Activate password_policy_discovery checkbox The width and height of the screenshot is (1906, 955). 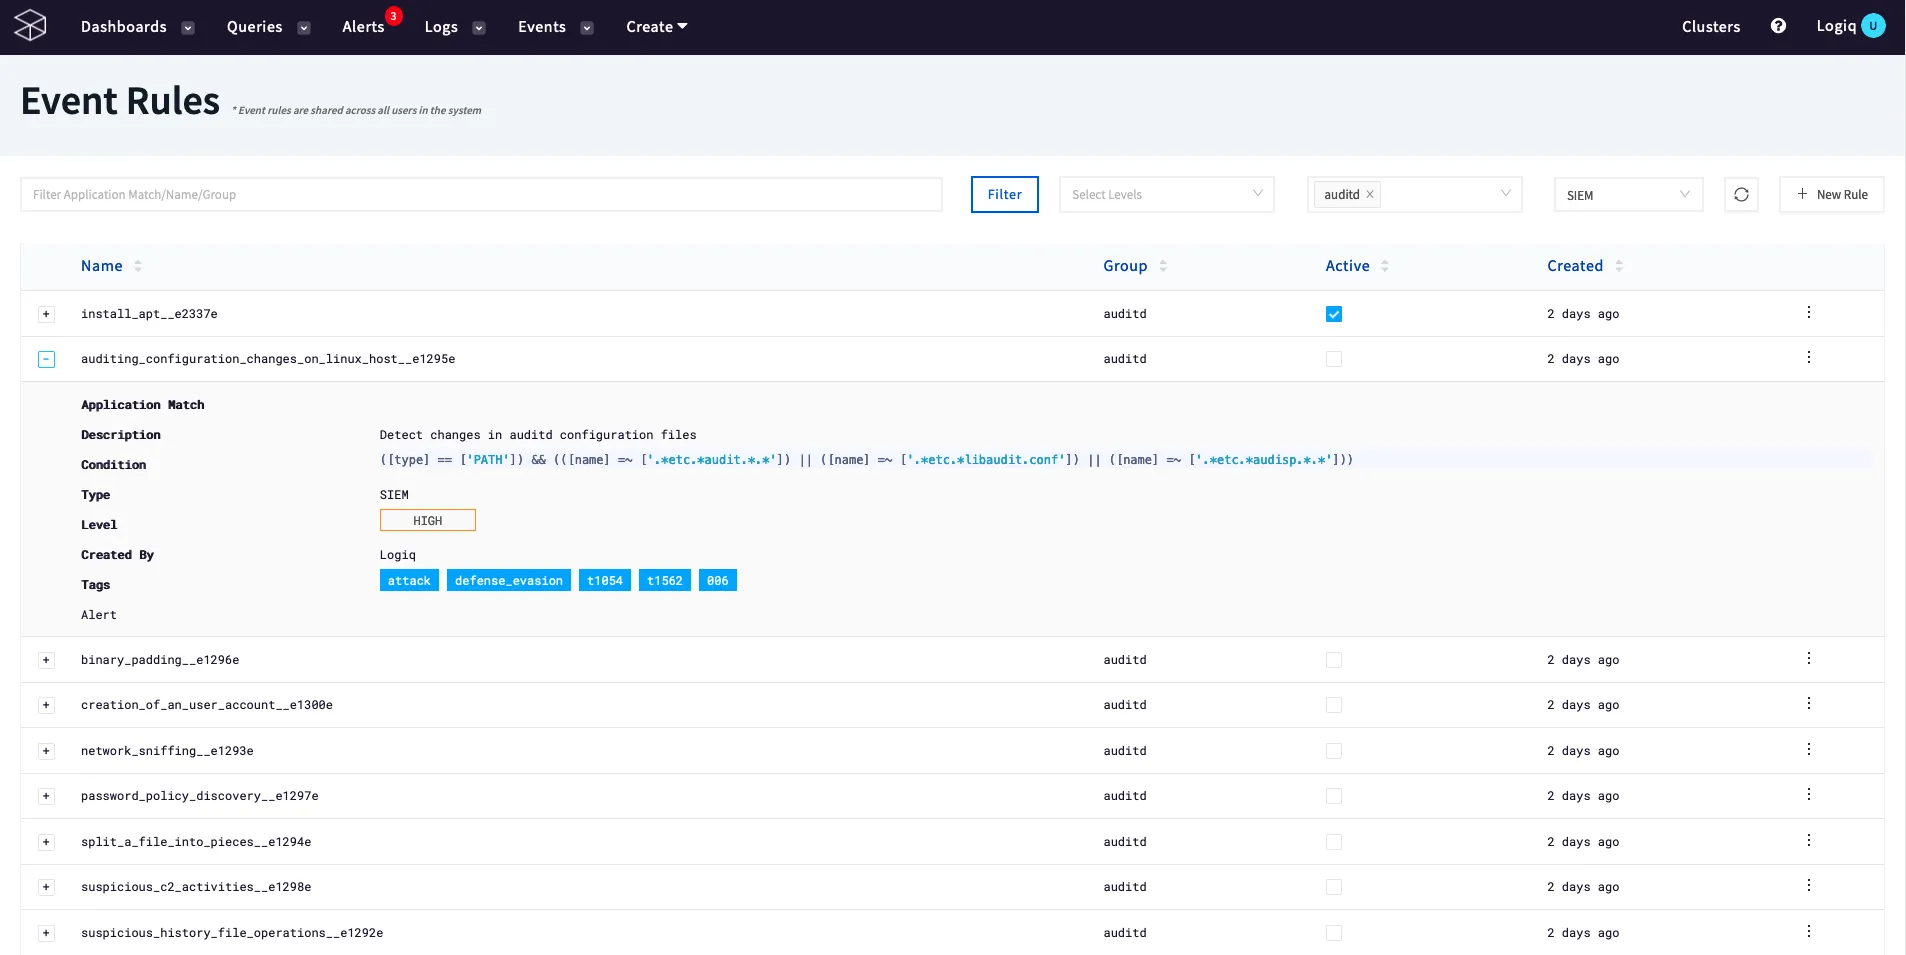point(1334,796)
